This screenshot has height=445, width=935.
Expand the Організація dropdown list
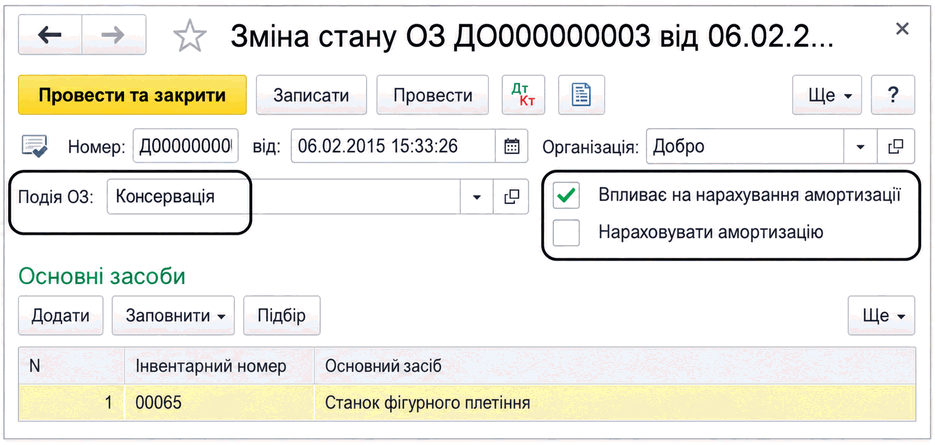point(860,146)
